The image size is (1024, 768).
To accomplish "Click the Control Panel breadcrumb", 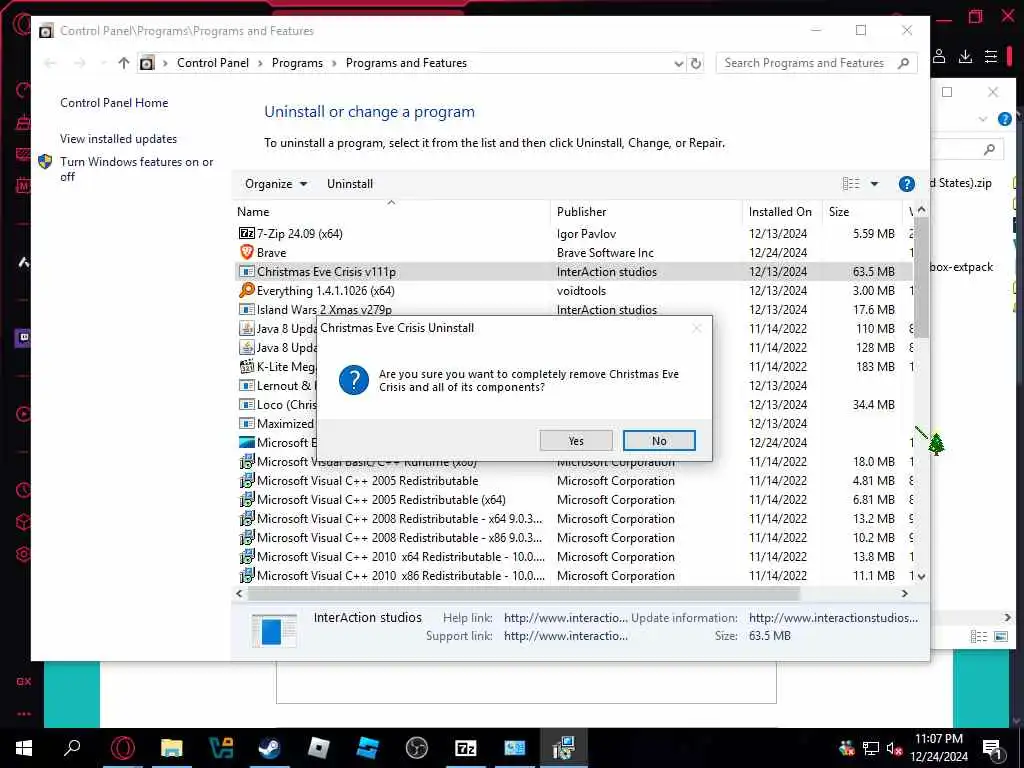I will (x=213, y=63).
